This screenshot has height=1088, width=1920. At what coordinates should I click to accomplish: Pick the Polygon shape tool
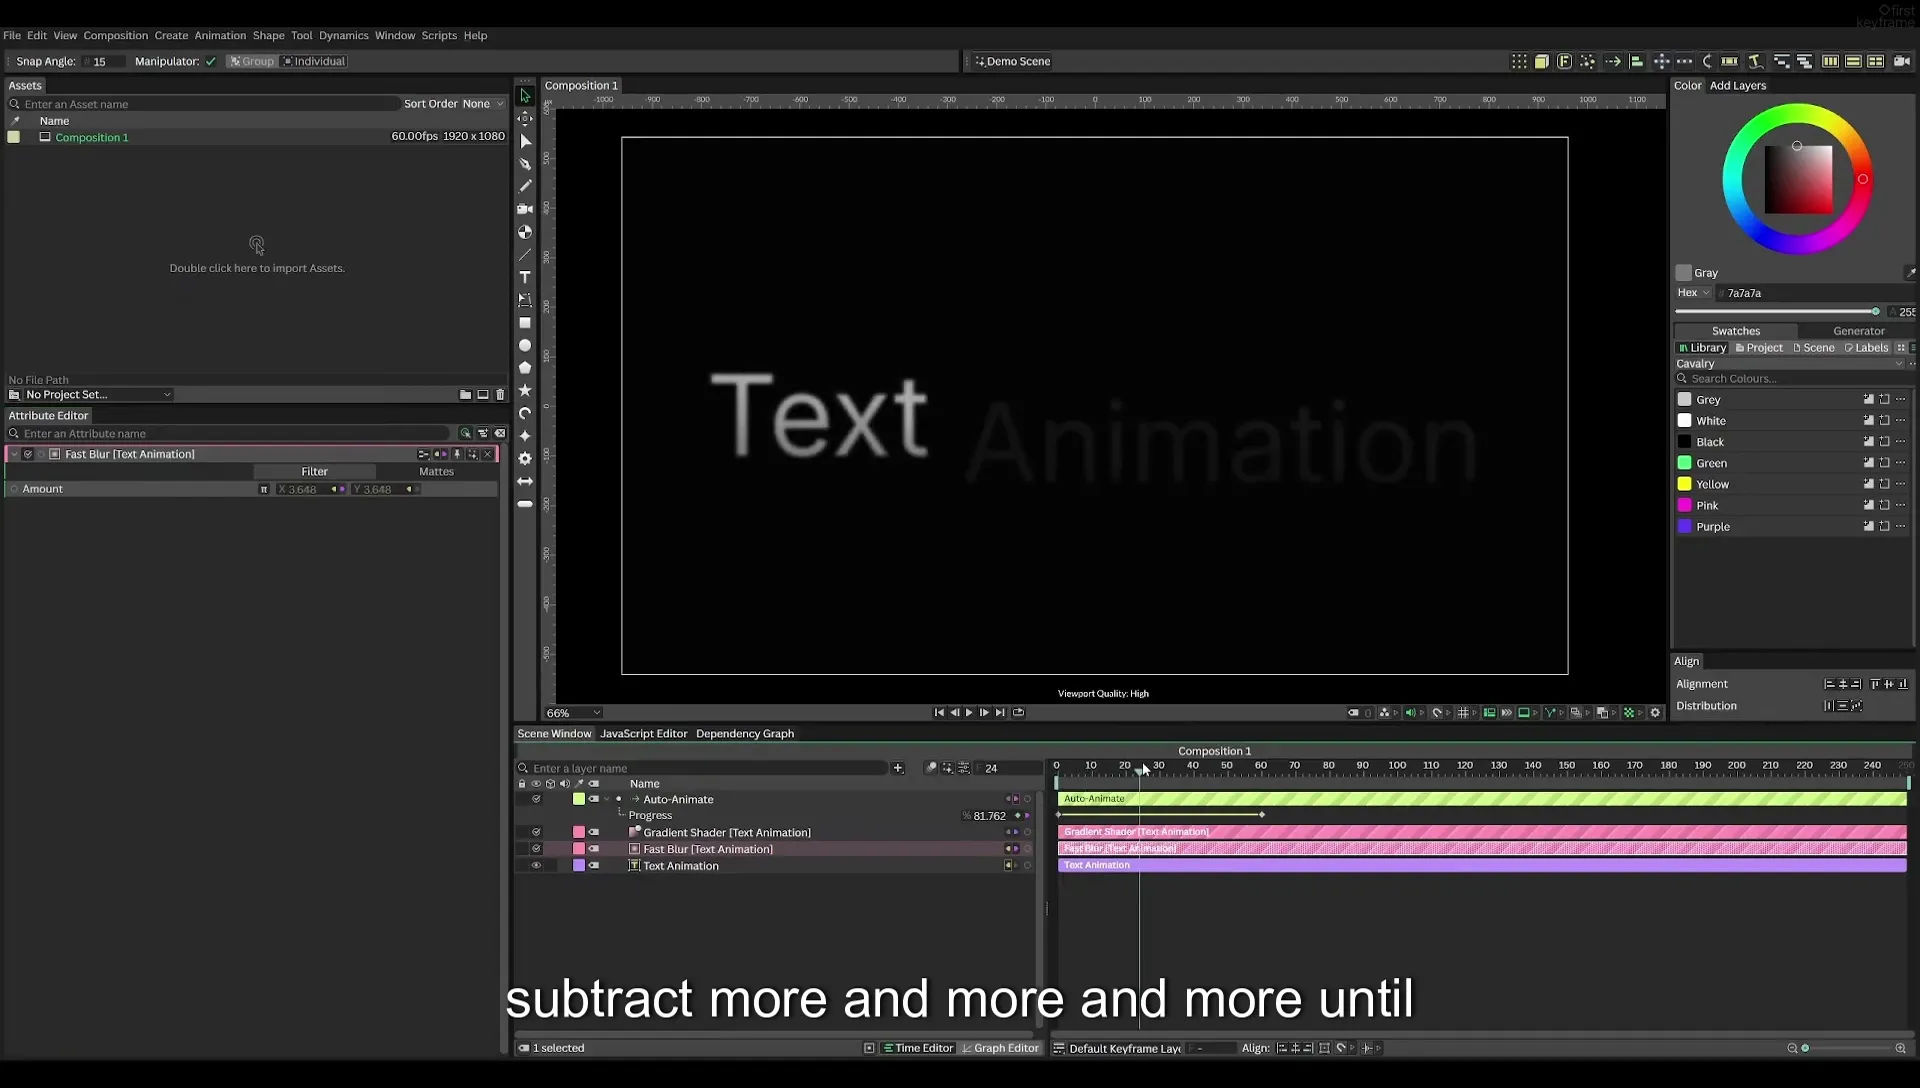point(525,368)
